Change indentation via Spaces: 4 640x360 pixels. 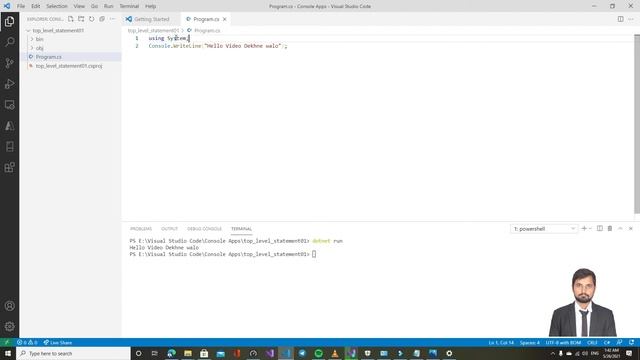pyautogui.click(x=529, y=342)
